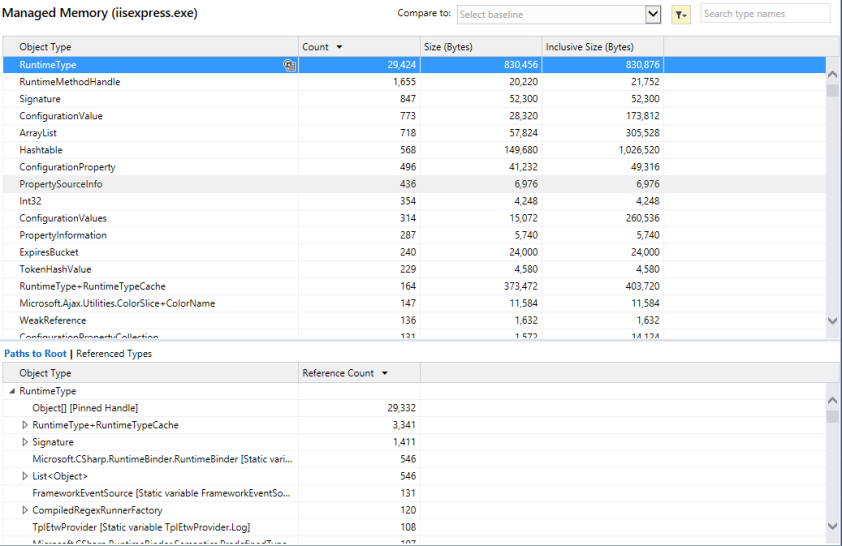This screenshot has width=842, height=546.
Task: Select the Microsoft.Ajax.Utilities.ColorSlice+ColorName row
Action: 414,303
